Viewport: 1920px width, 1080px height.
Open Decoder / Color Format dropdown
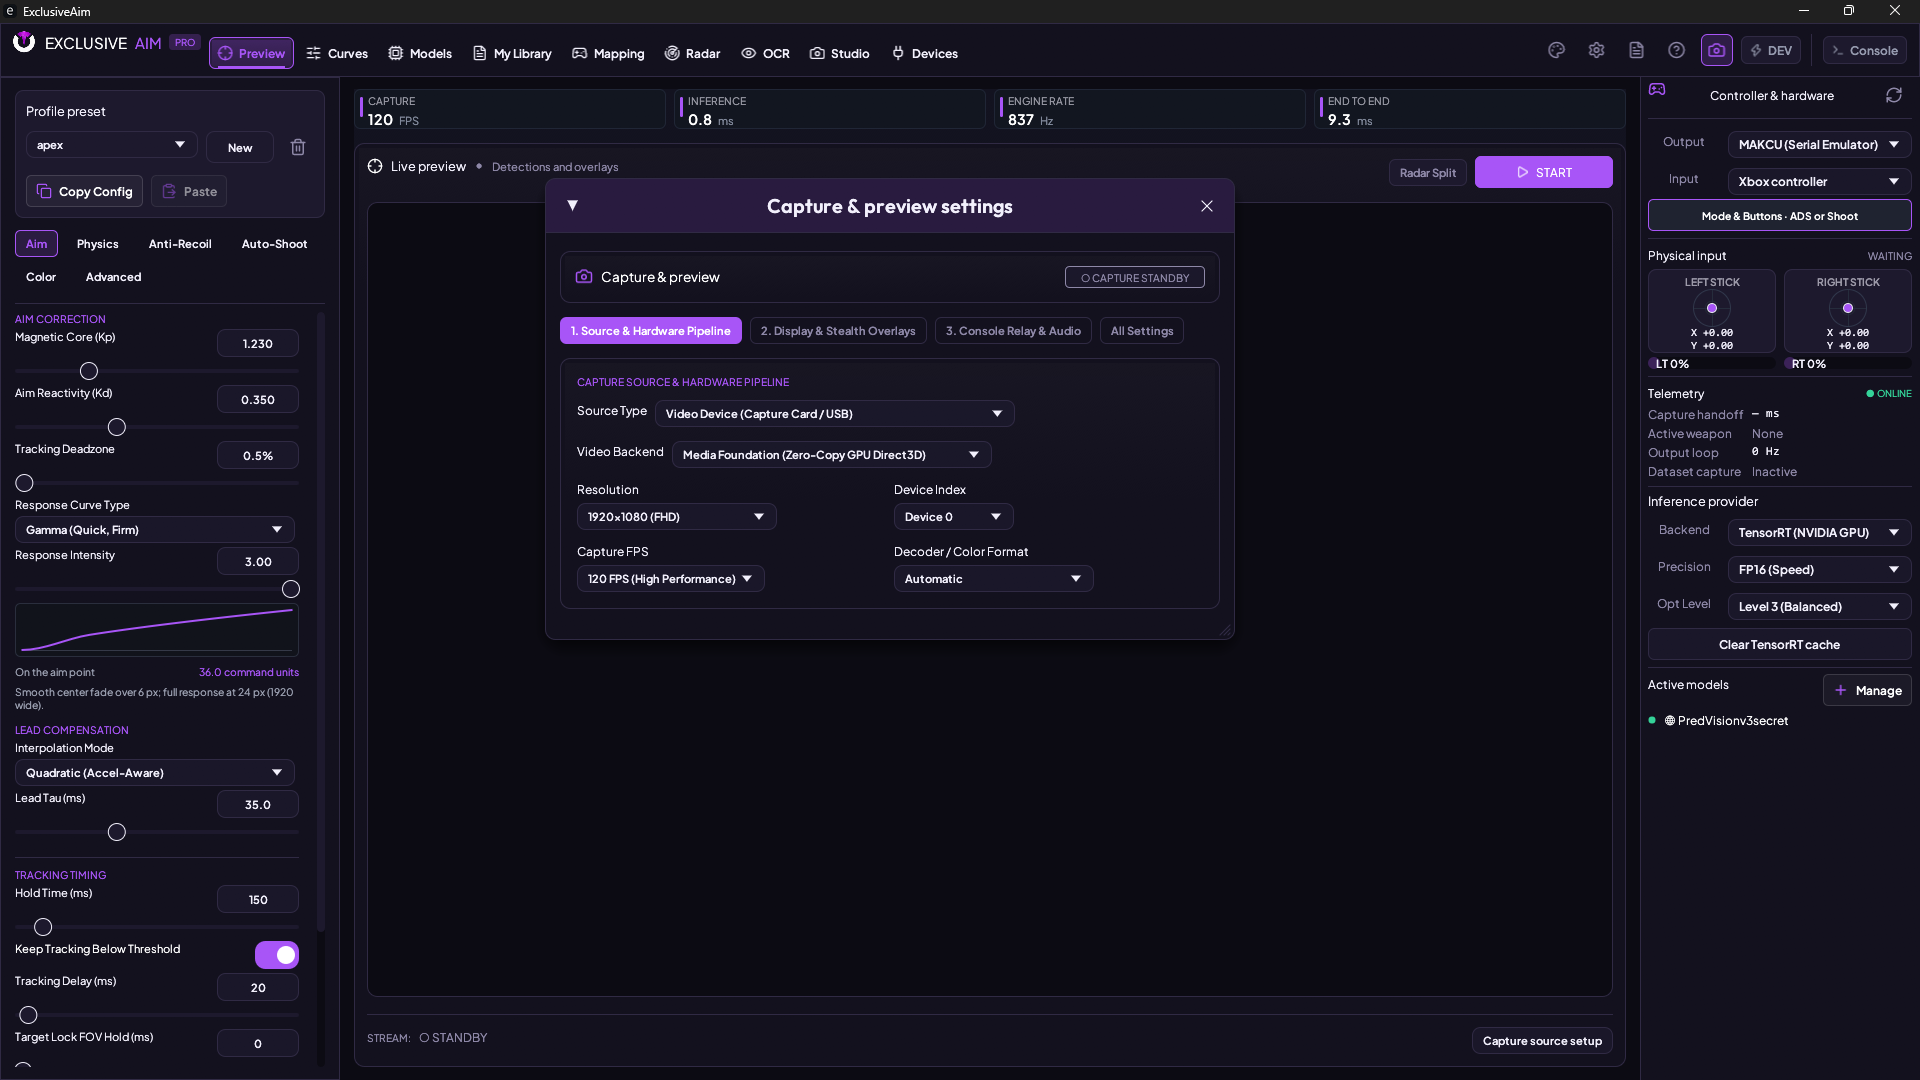993,579
